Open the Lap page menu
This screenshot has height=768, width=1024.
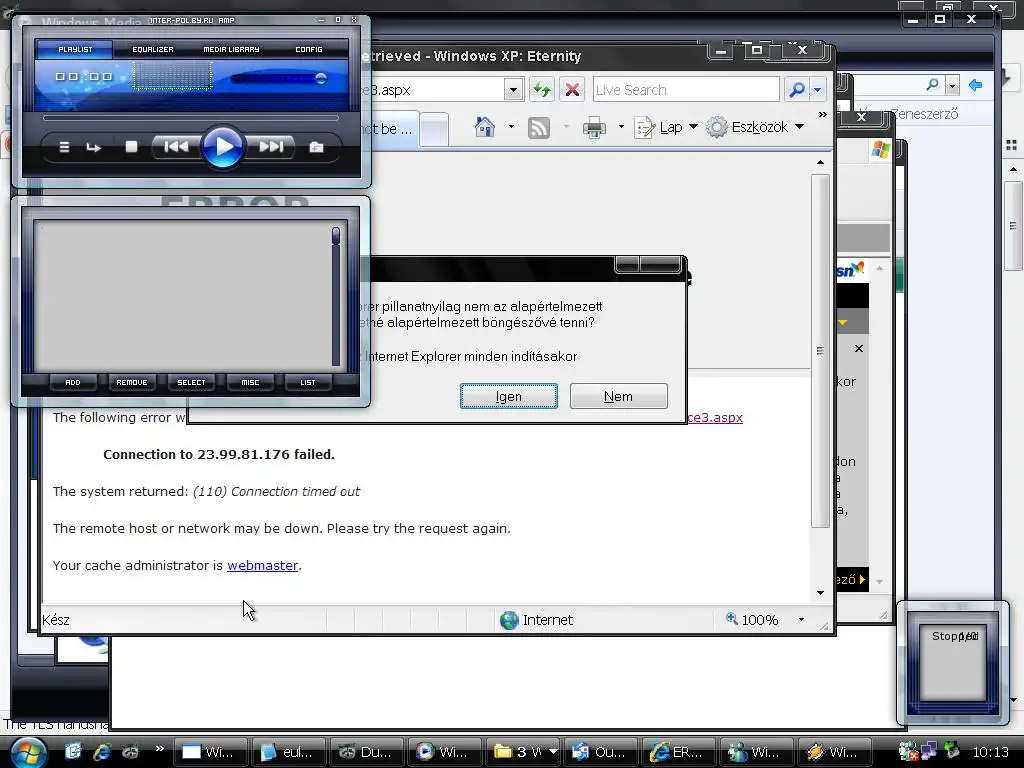point(666,127)
